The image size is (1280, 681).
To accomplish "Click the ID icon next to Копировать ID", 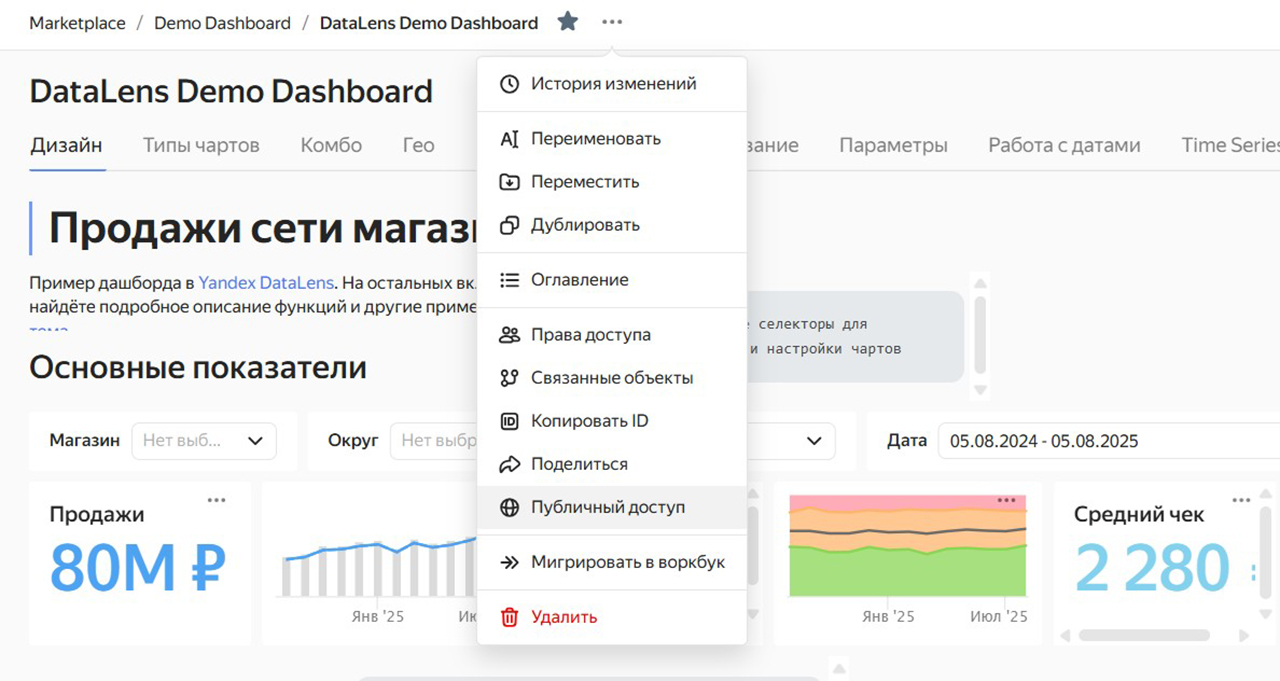I will click(x=510, y=421).
